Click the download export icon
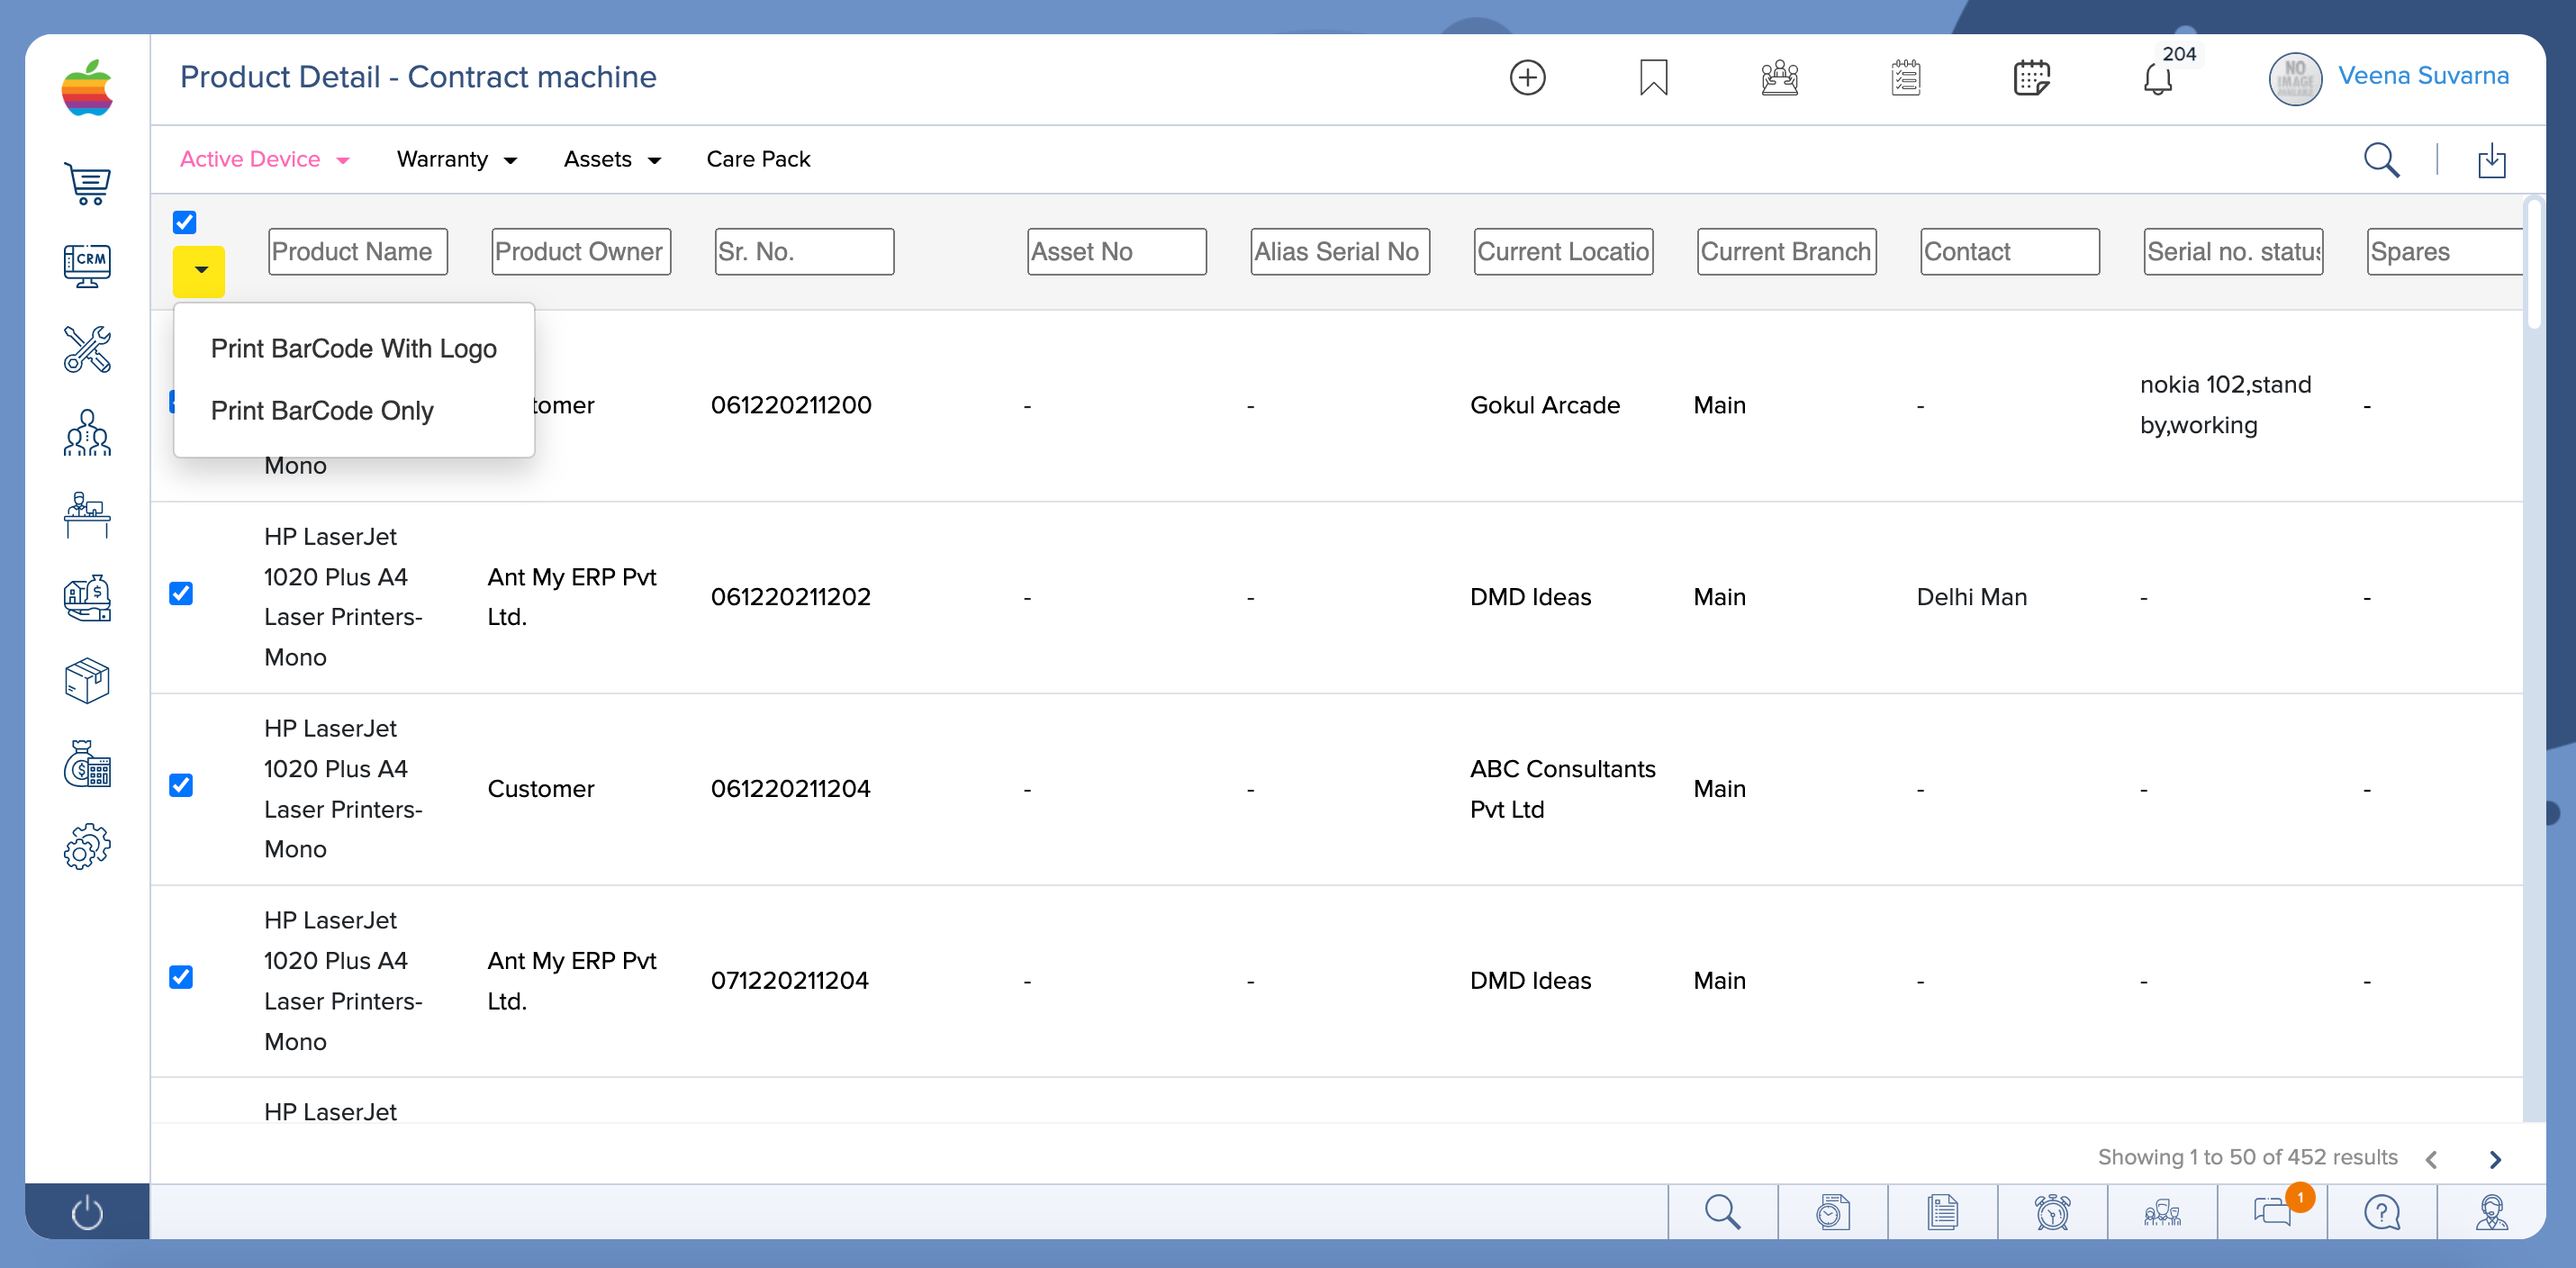The width and height of the screenshot is (2576, 1268). (2491, 160)
